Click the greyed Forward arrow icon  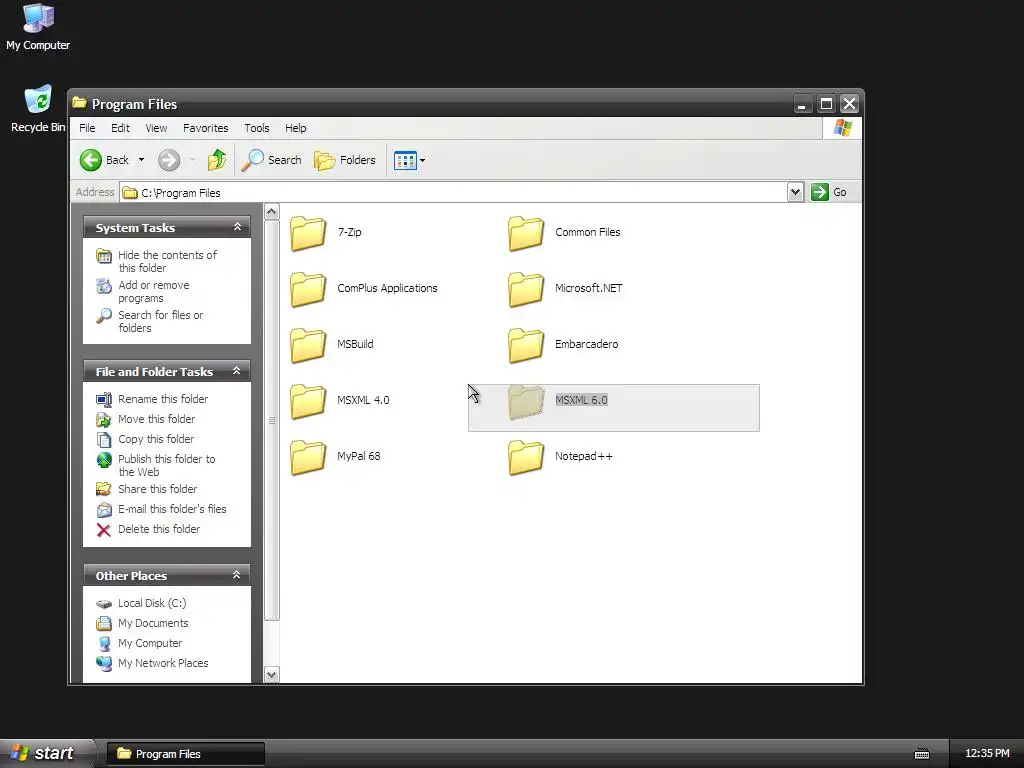[x=168, y=160]
